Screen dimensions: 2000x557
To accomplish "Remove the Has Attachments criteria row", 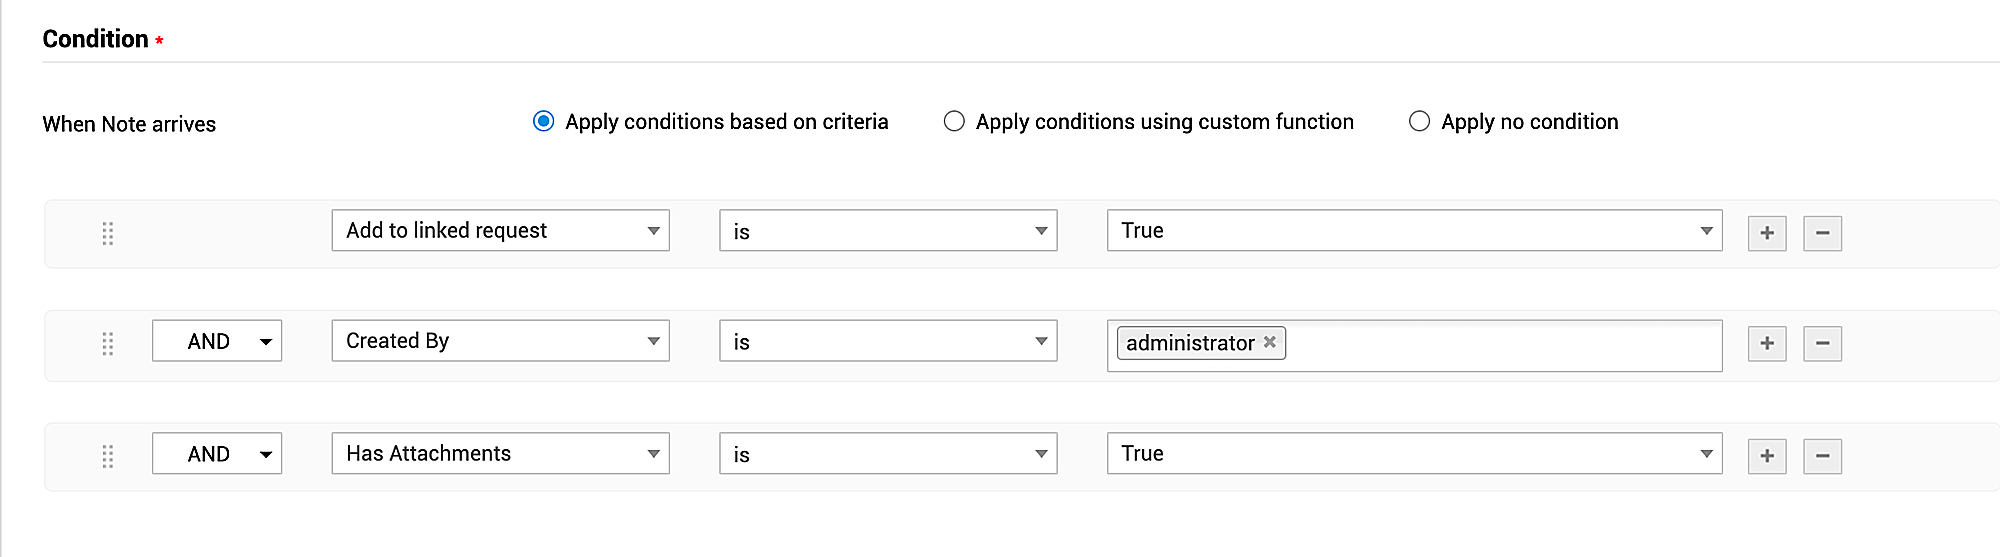I will (1822, 456).
